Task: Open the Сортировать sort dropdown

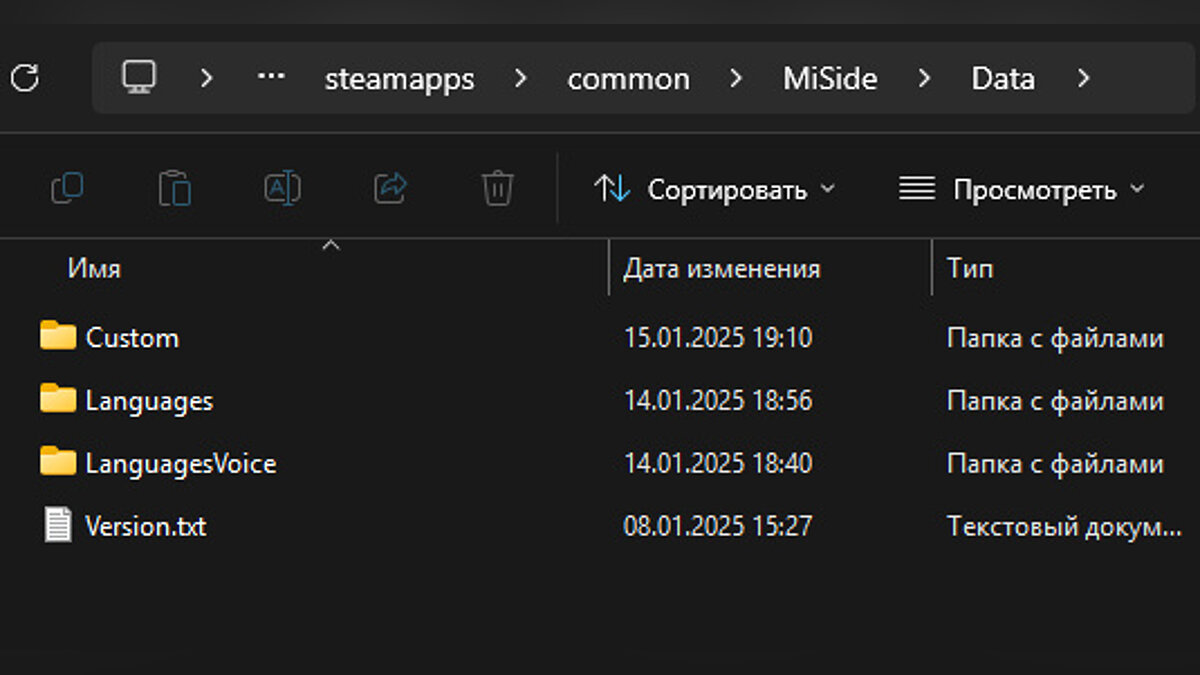Action: point(714,189)
